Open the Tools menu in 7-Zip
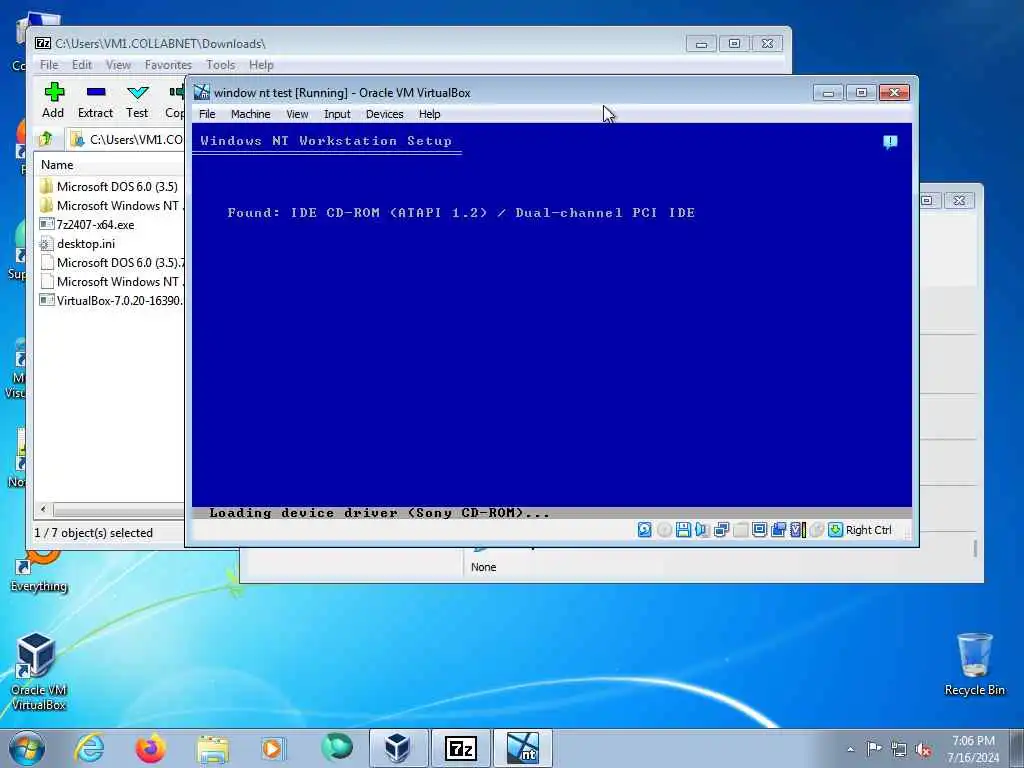The width and height of the screenshot is (1024, 768). coord(220,65)
